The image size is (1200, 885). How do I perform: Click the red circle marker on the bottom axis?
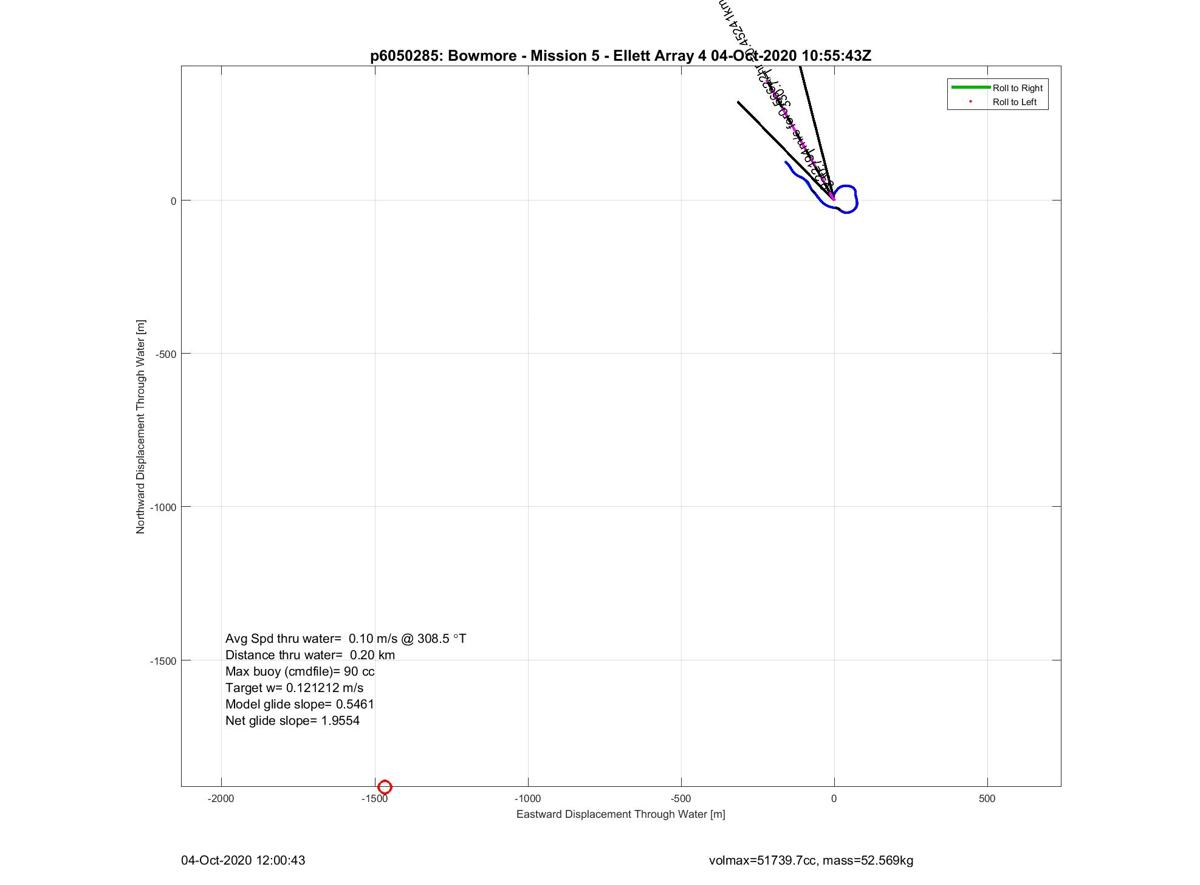click(384, 787)
